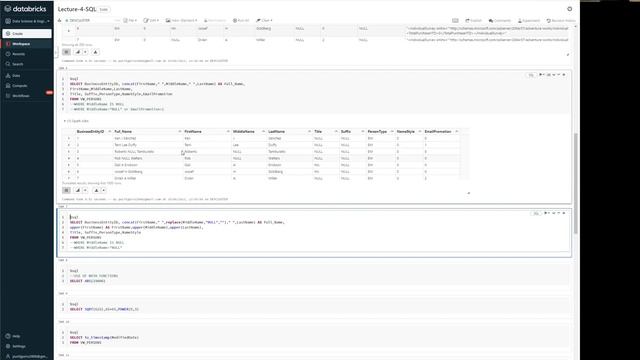Open Workflows in the sidebar
This screenshot has width=640, height=360.
tap(20, 96)
